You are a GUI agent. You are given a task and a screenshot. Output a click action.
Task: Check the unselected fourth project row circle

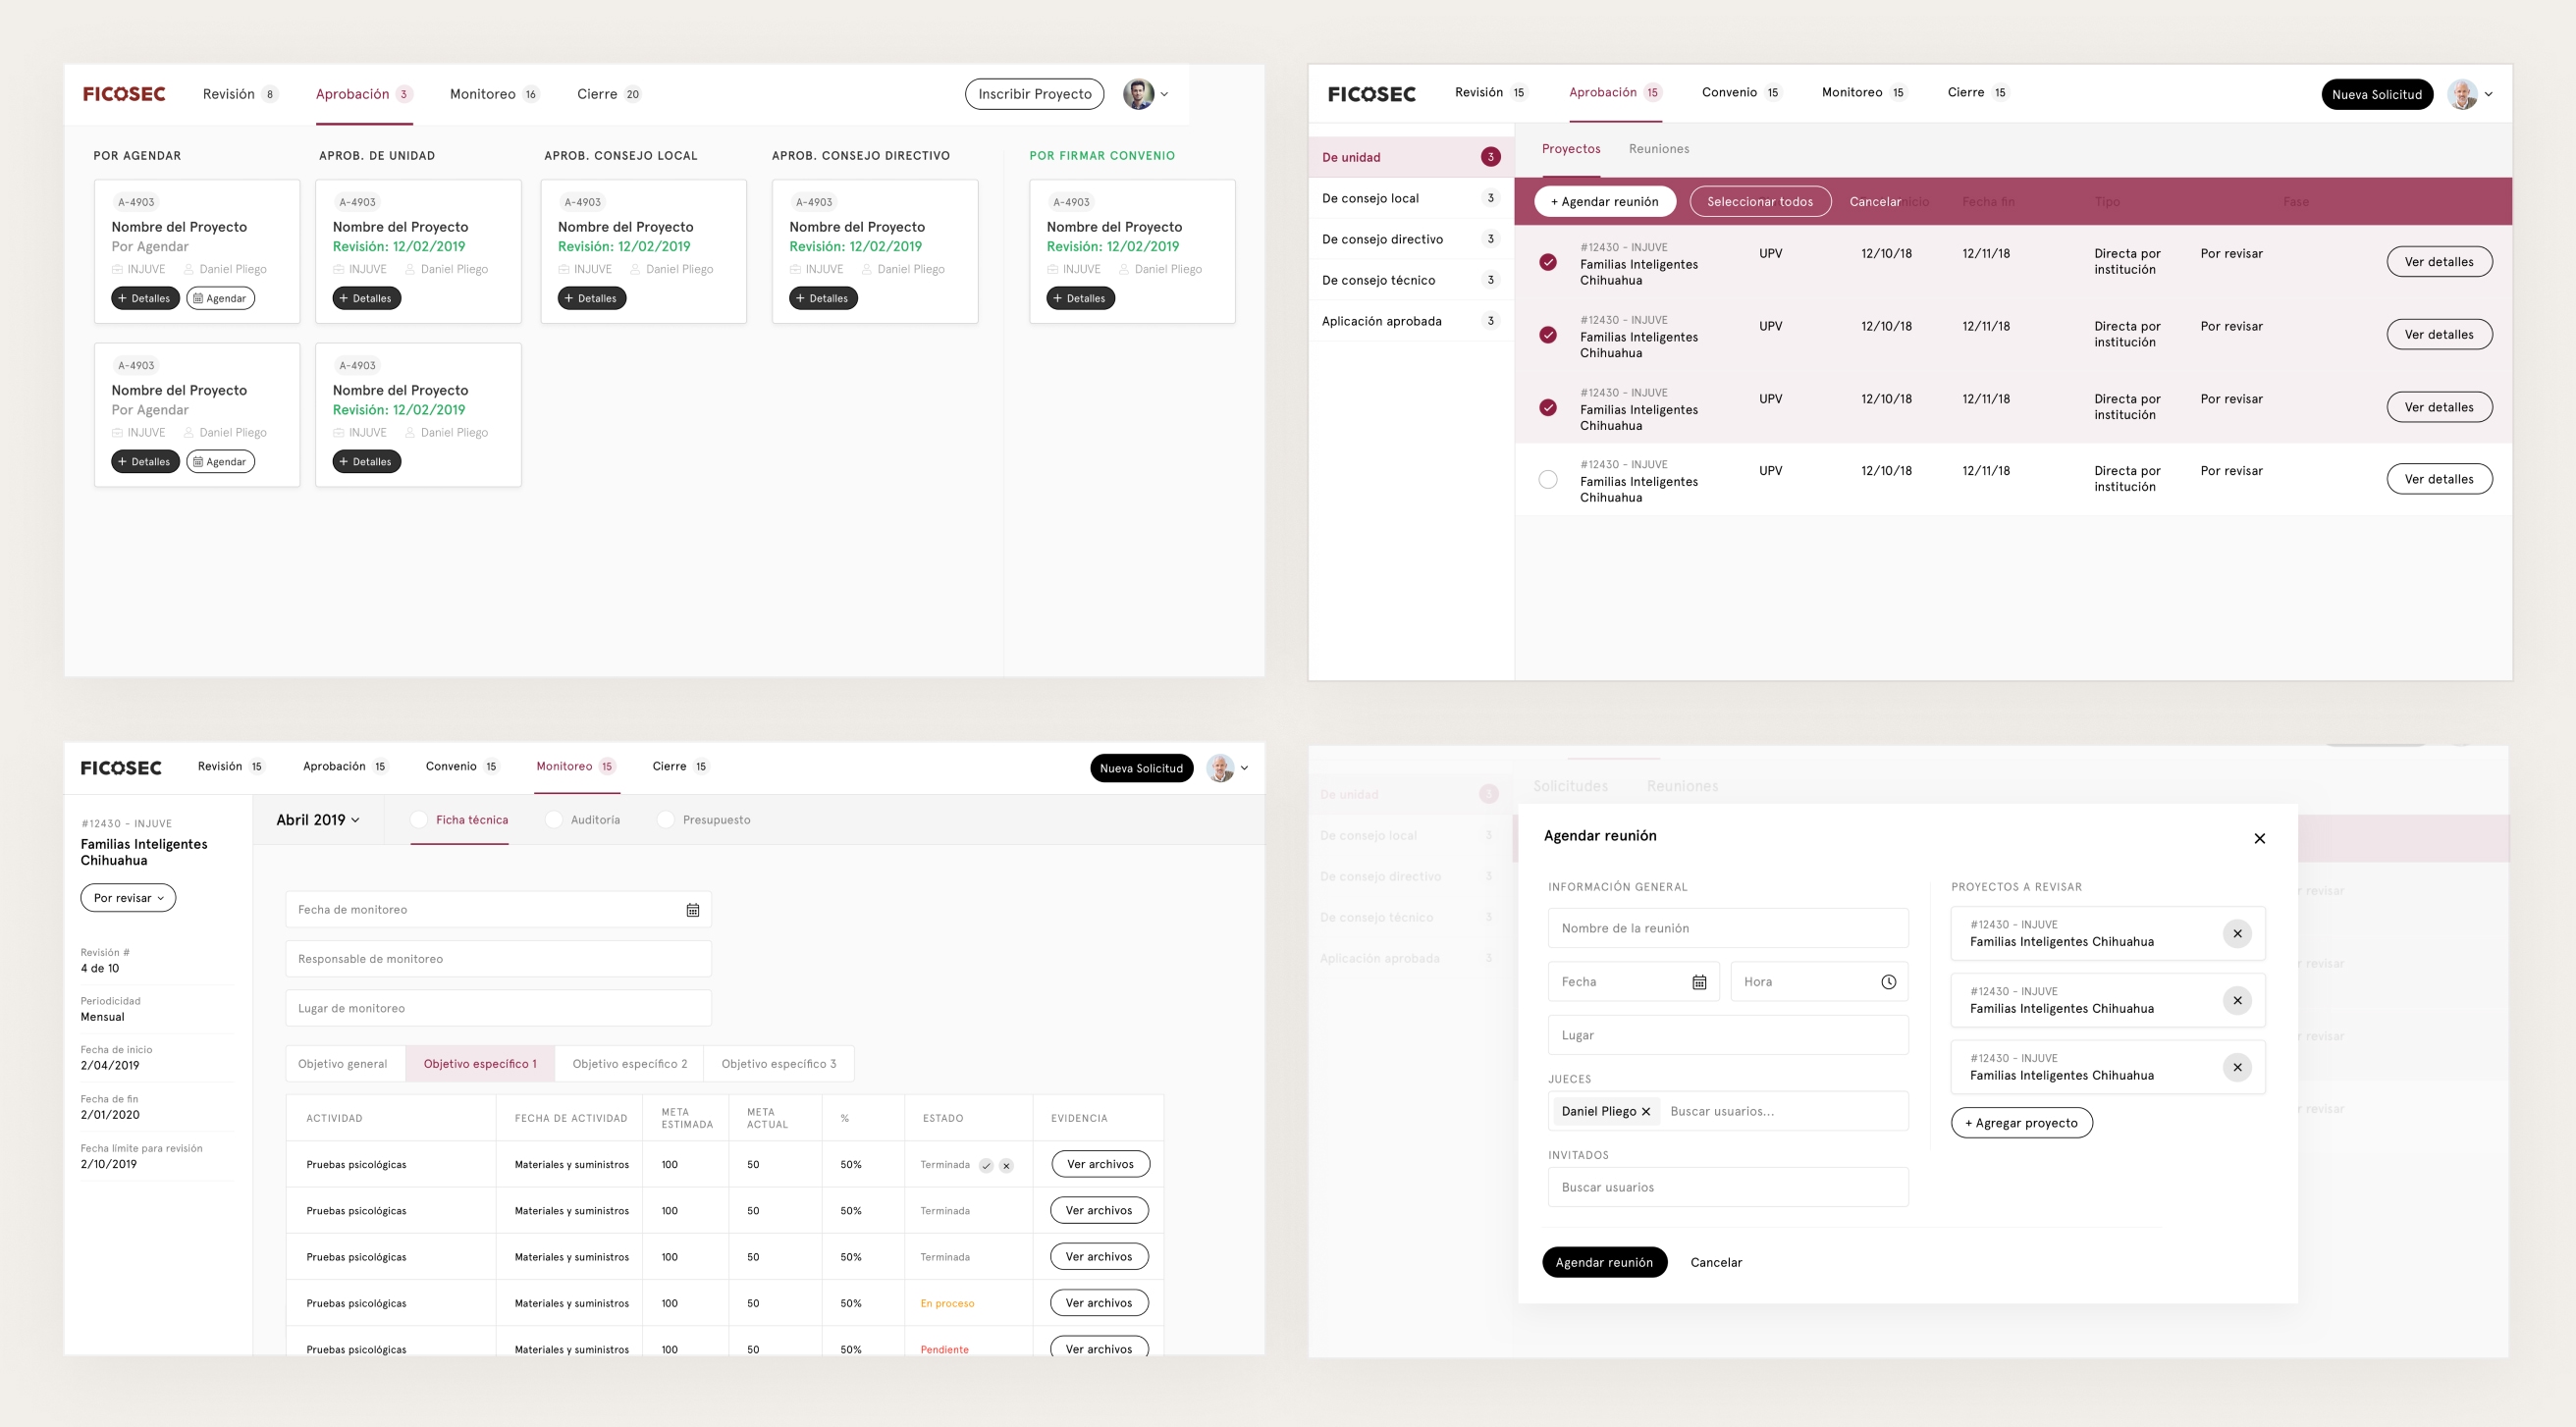(x=1548, y=479)
